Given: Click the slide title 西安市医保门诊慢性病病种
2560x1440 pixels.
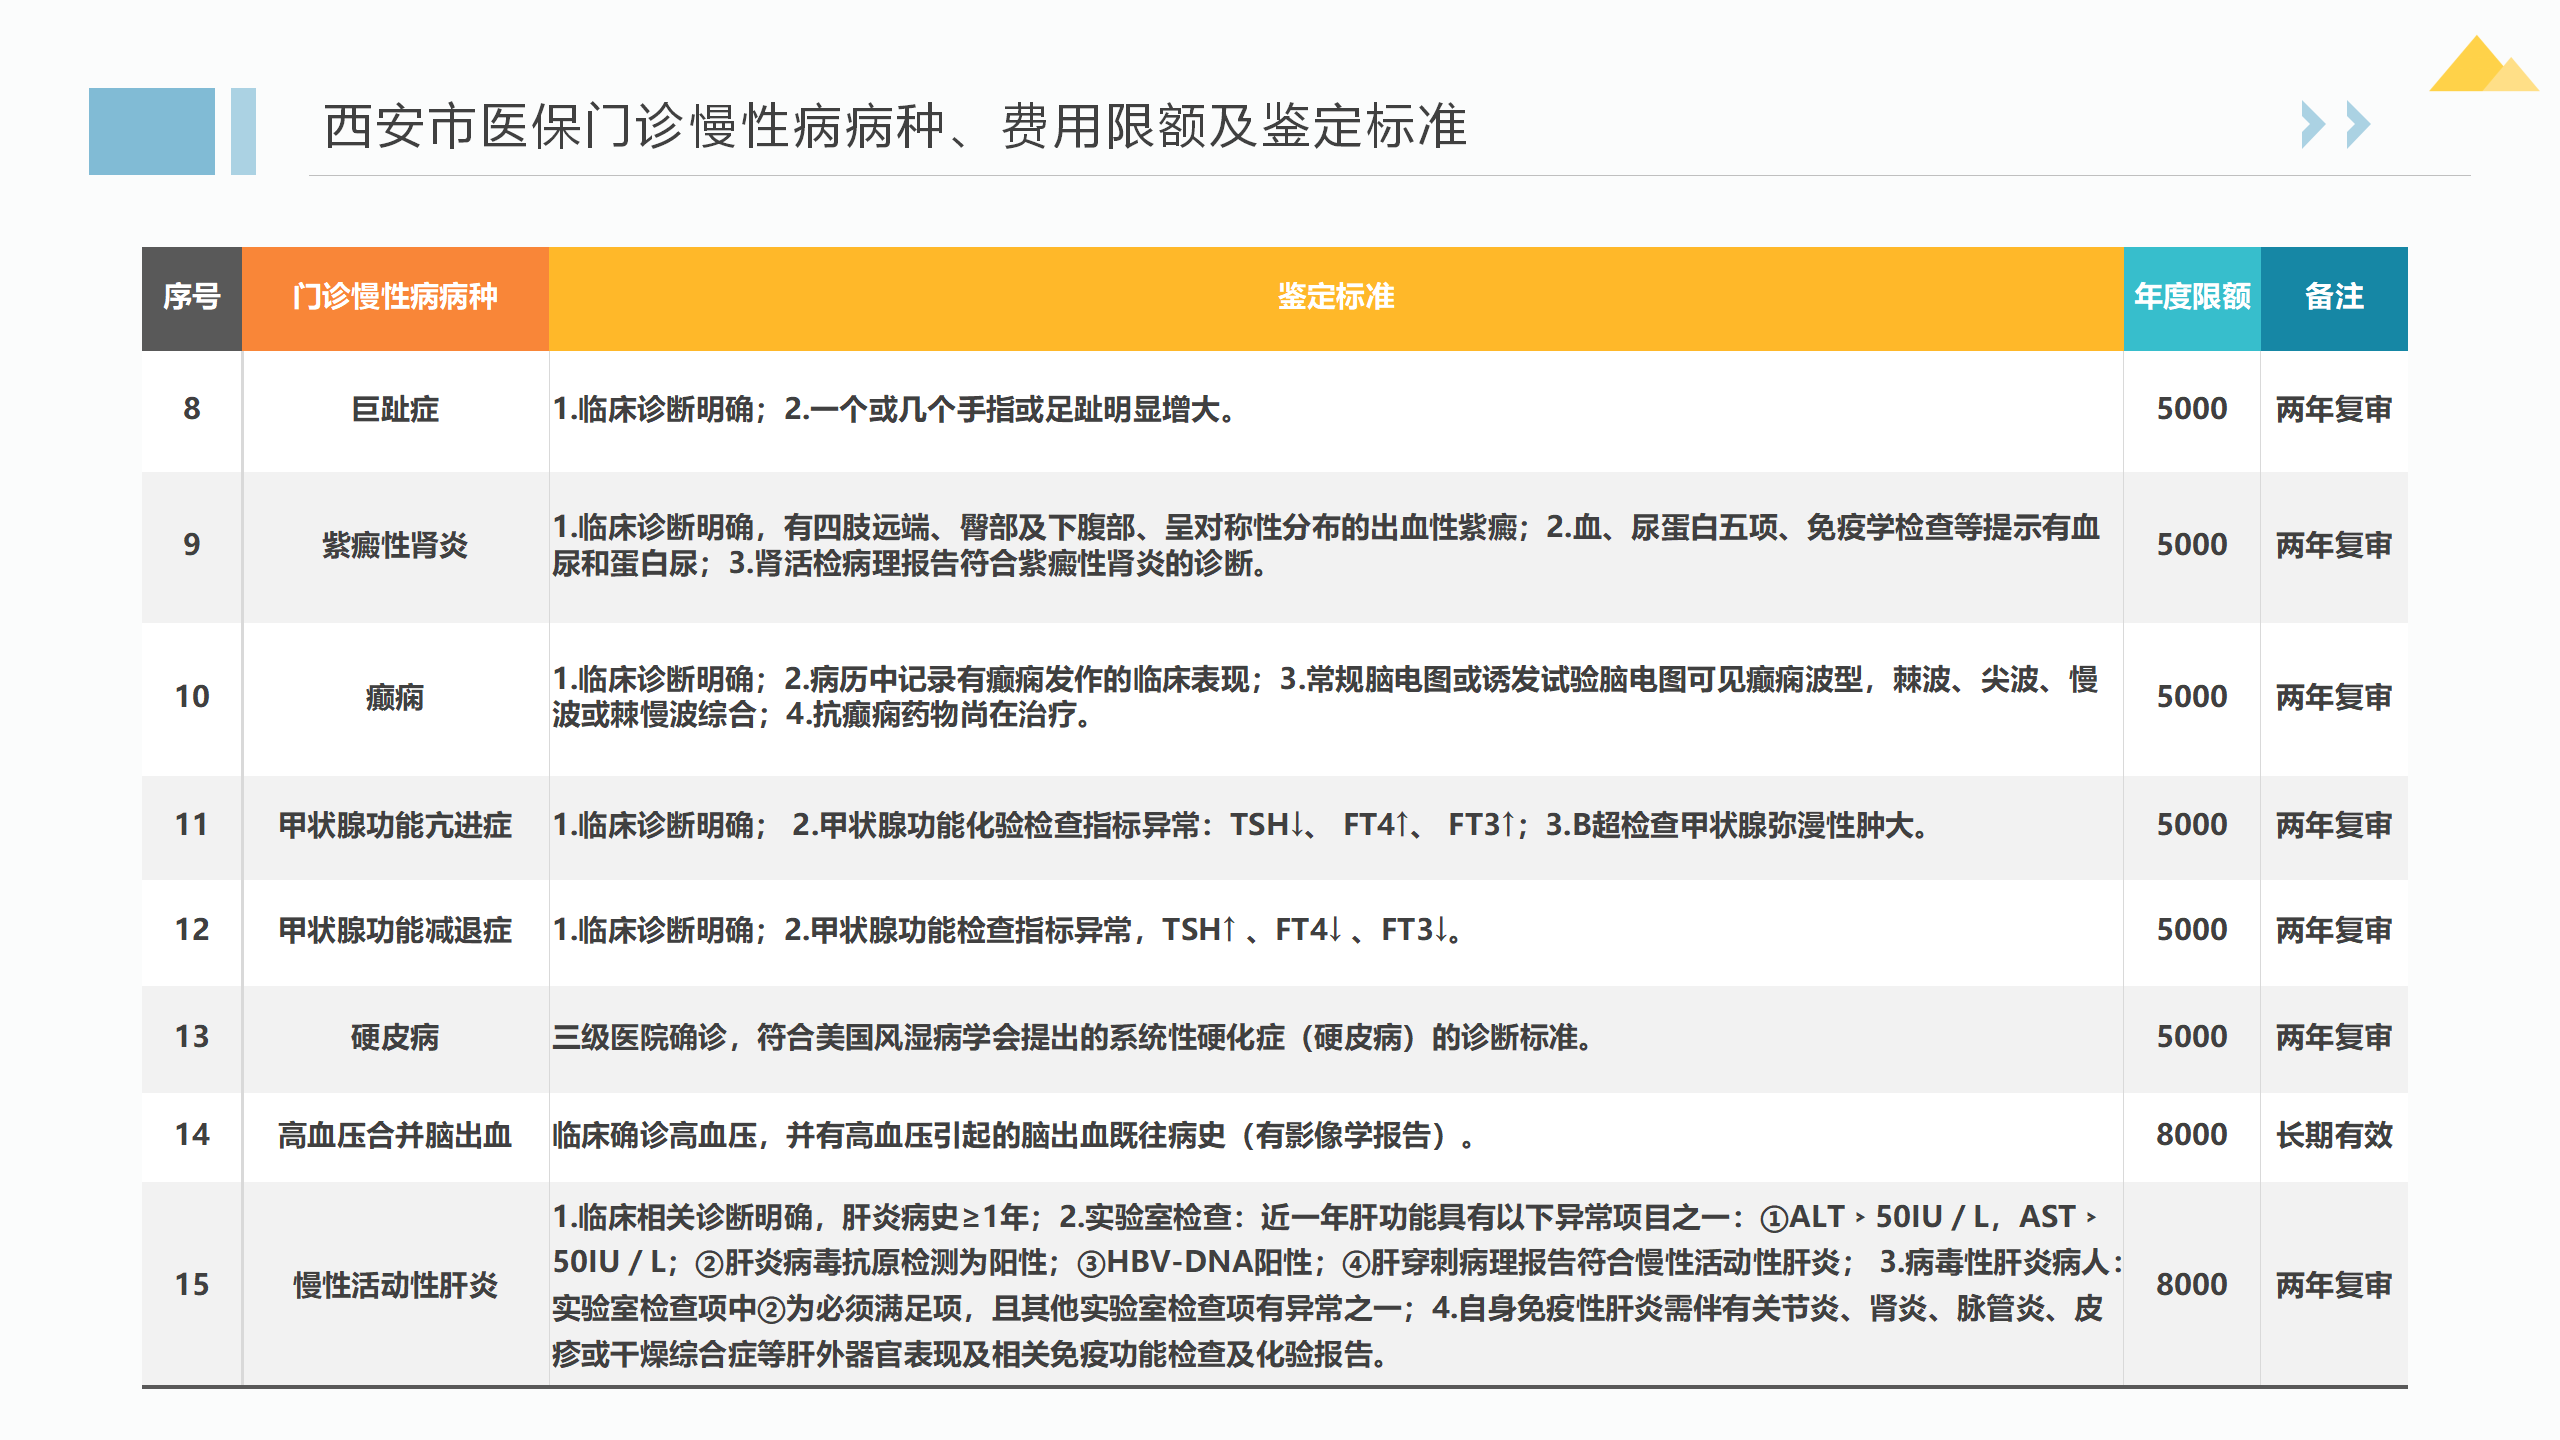Looking at the screenshot, I should coord(895,127).
